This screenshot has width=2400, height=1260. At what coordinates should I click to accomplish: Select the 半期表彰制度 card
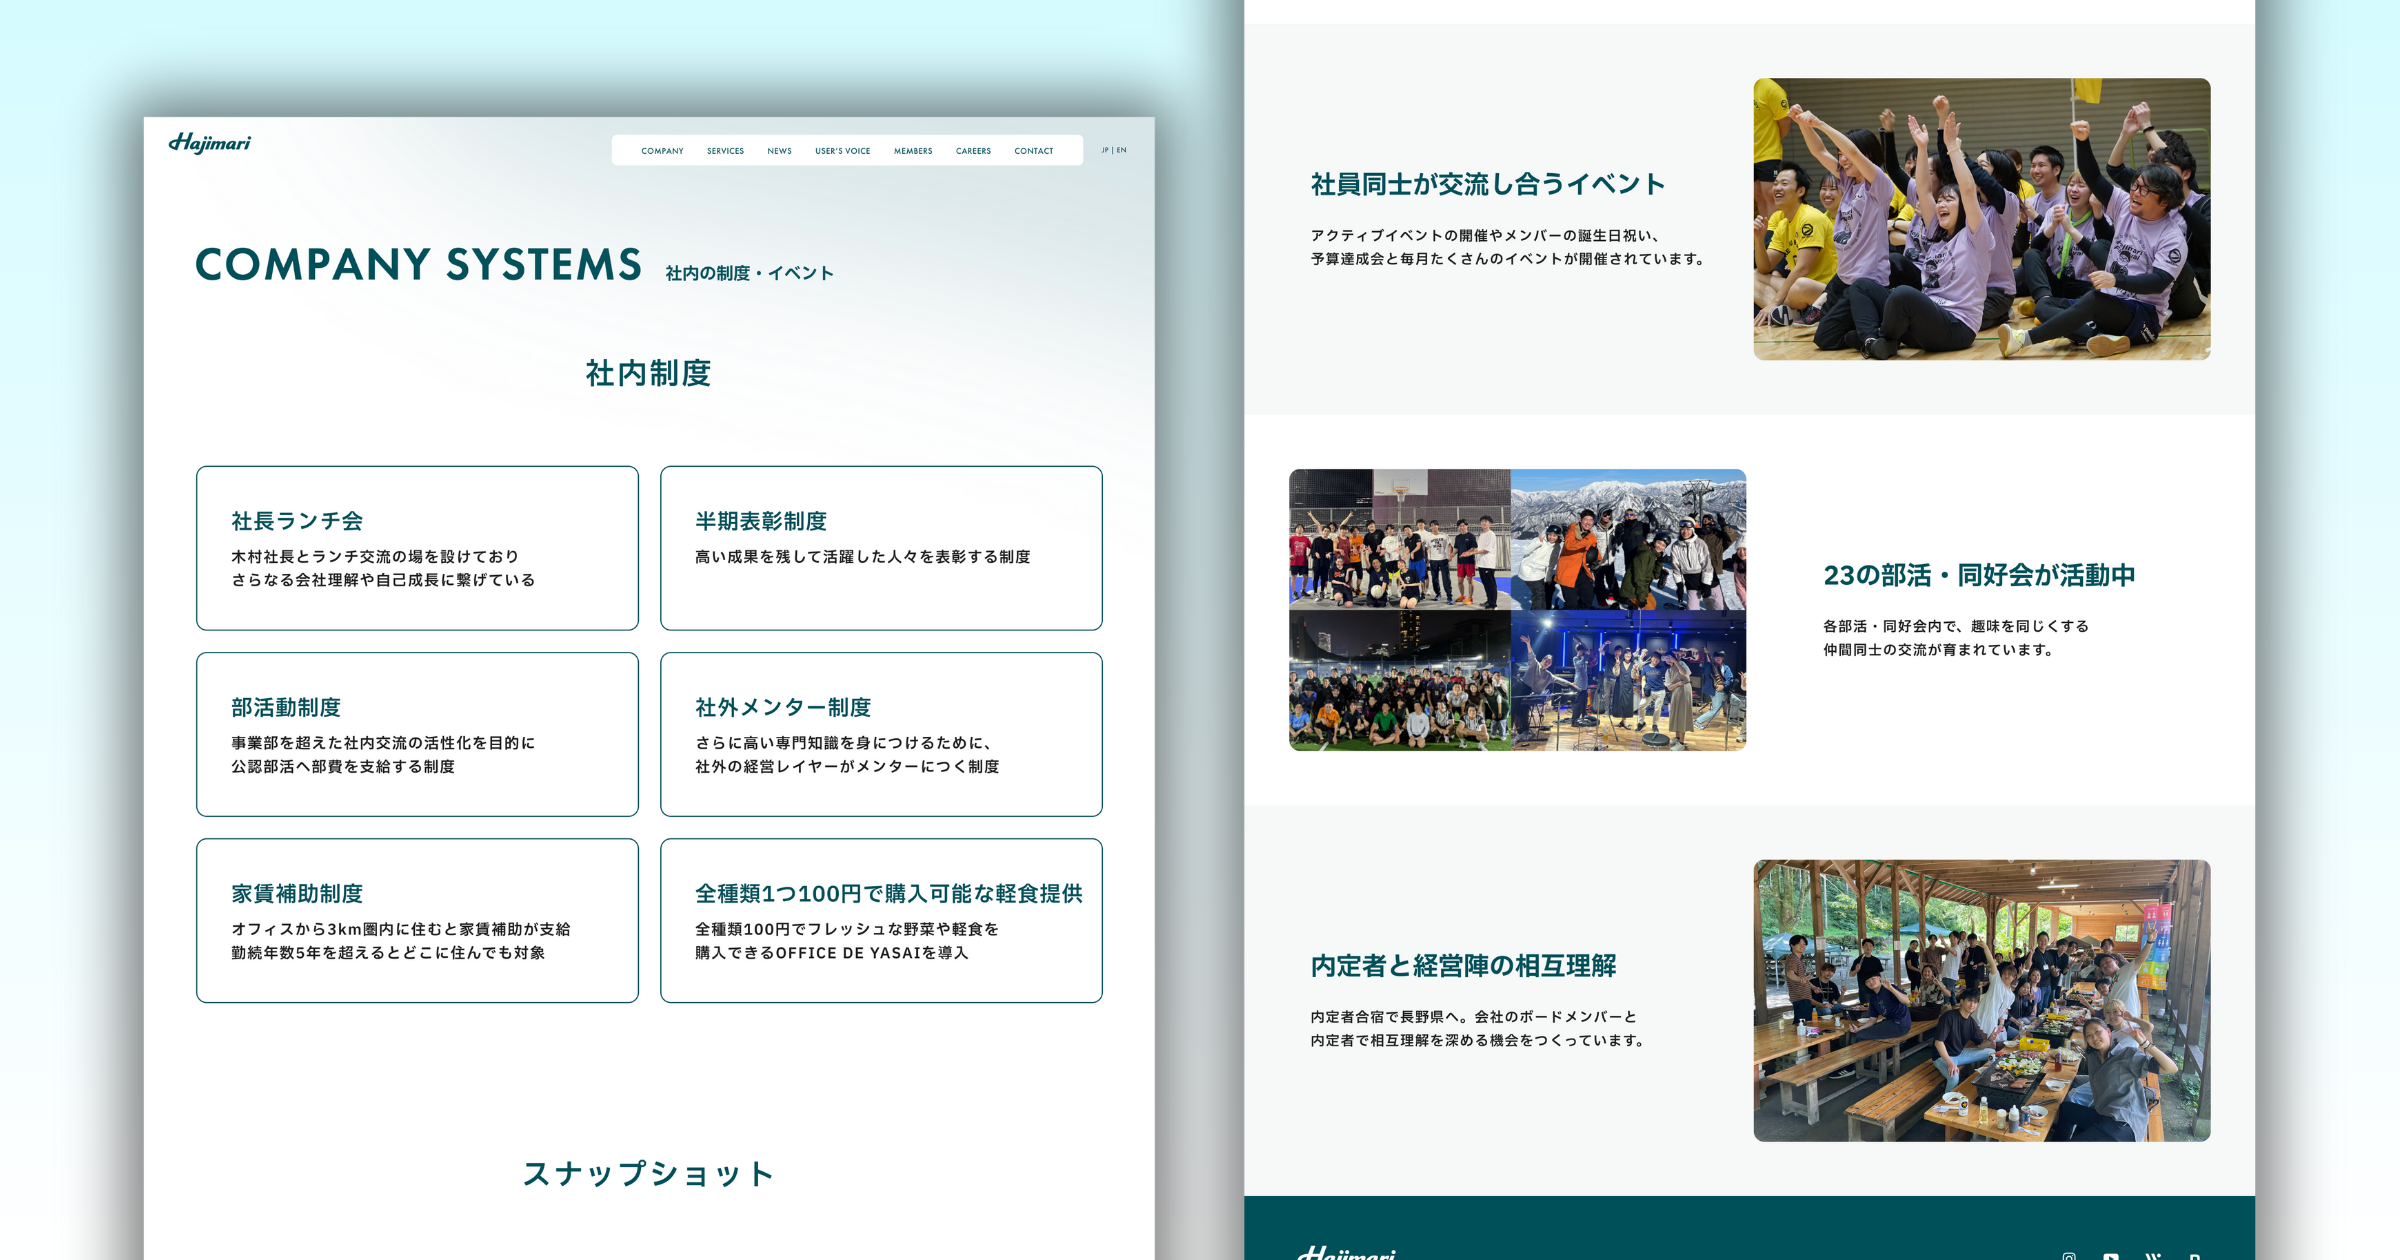[x=881, y=548]
